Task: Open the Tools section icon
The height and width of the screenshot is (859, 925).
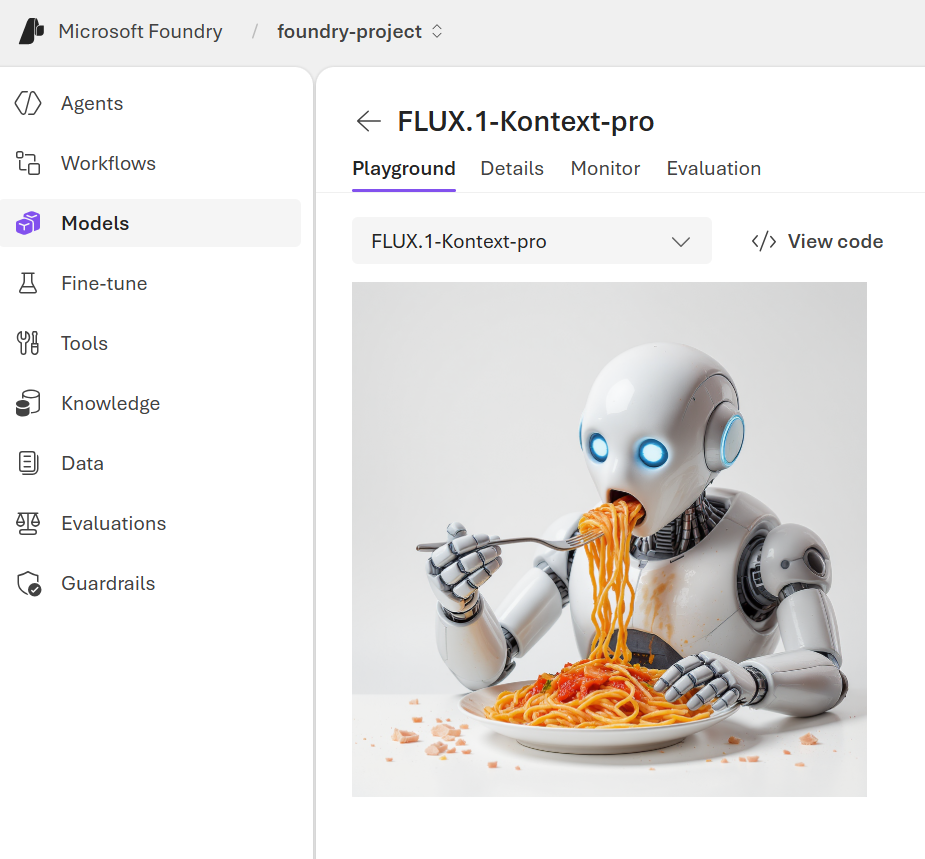Action: (x=25, y=343)
